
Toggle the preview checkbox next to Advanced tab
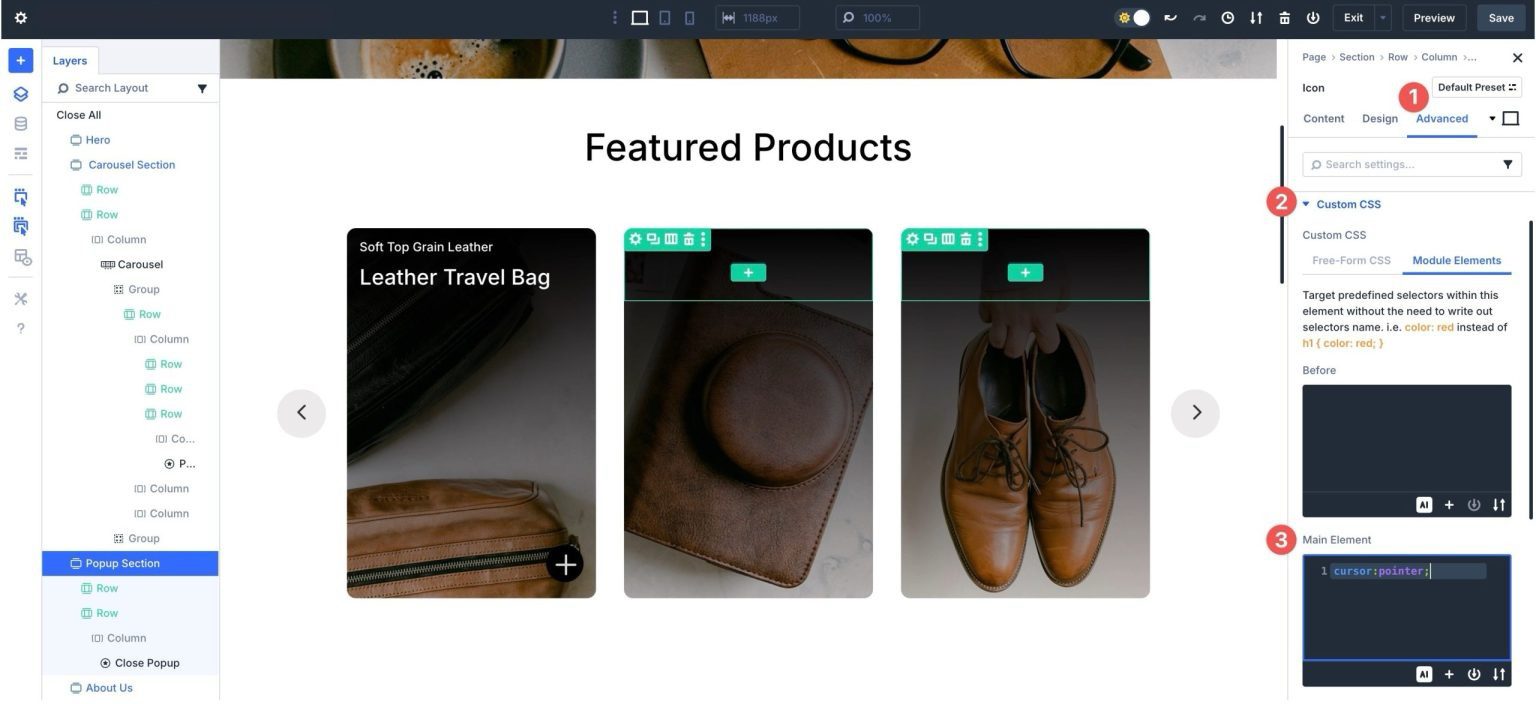(x=1510, y=118)
